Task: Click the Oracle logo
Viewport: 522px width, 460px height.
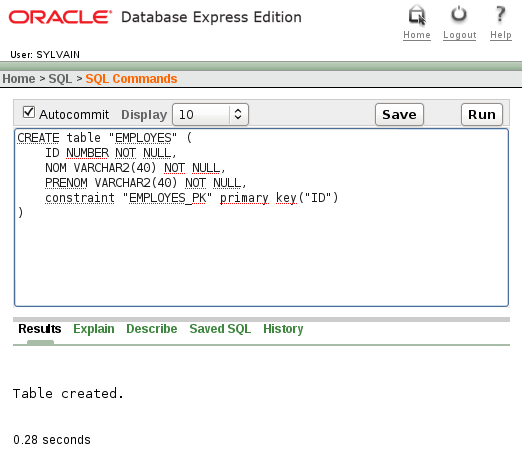Action: (x=60, y=17)
